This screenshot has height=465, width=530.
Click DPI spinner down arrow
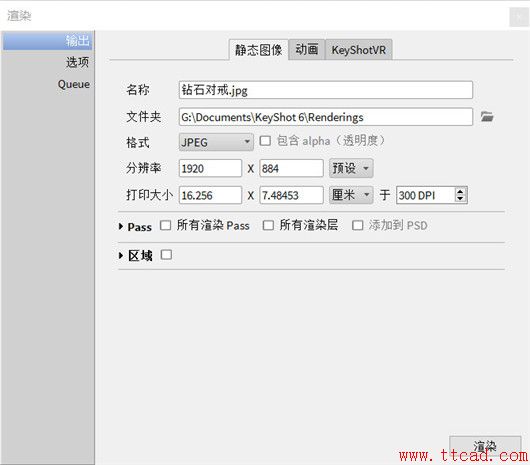tap(460, 199)
